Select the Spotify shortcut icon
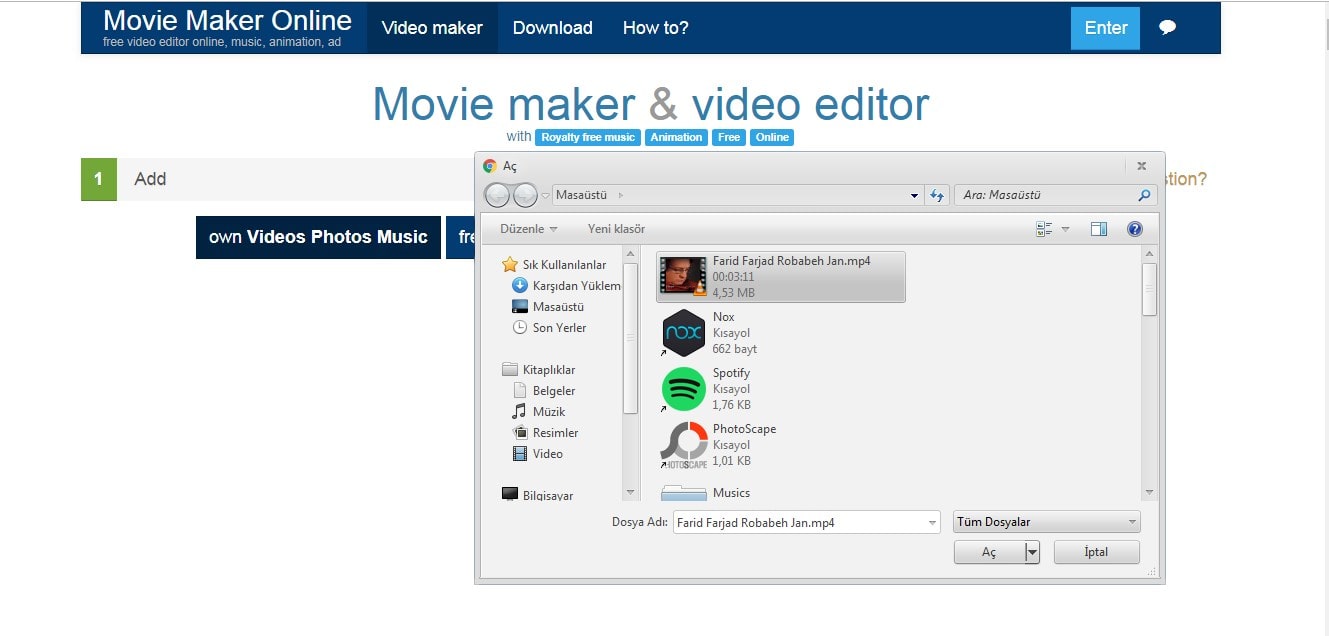 (x=684, y=389)
